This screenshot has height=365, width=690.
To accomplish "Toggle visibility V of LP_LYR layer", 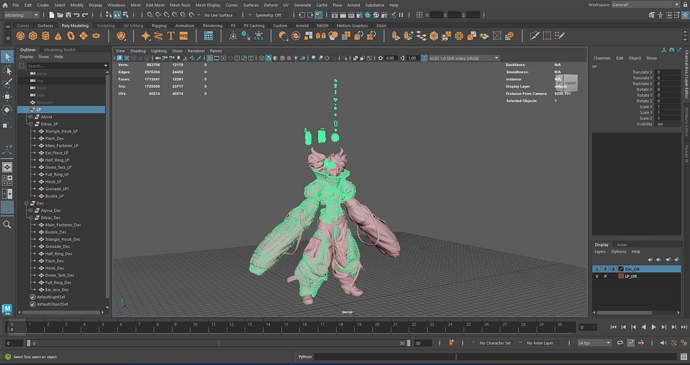I will [597, 277].
